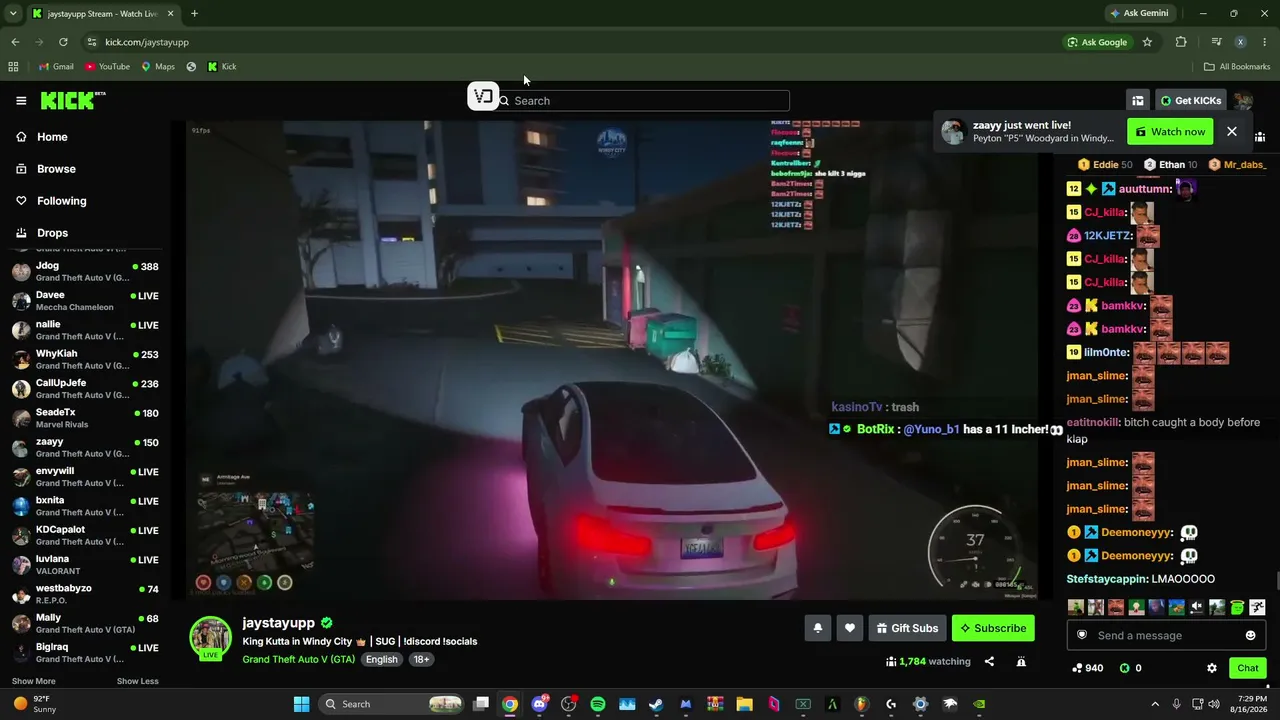Open KDCapalot channel in sidebar
This screenshot has width=1280, height=720.
point(85,536)
